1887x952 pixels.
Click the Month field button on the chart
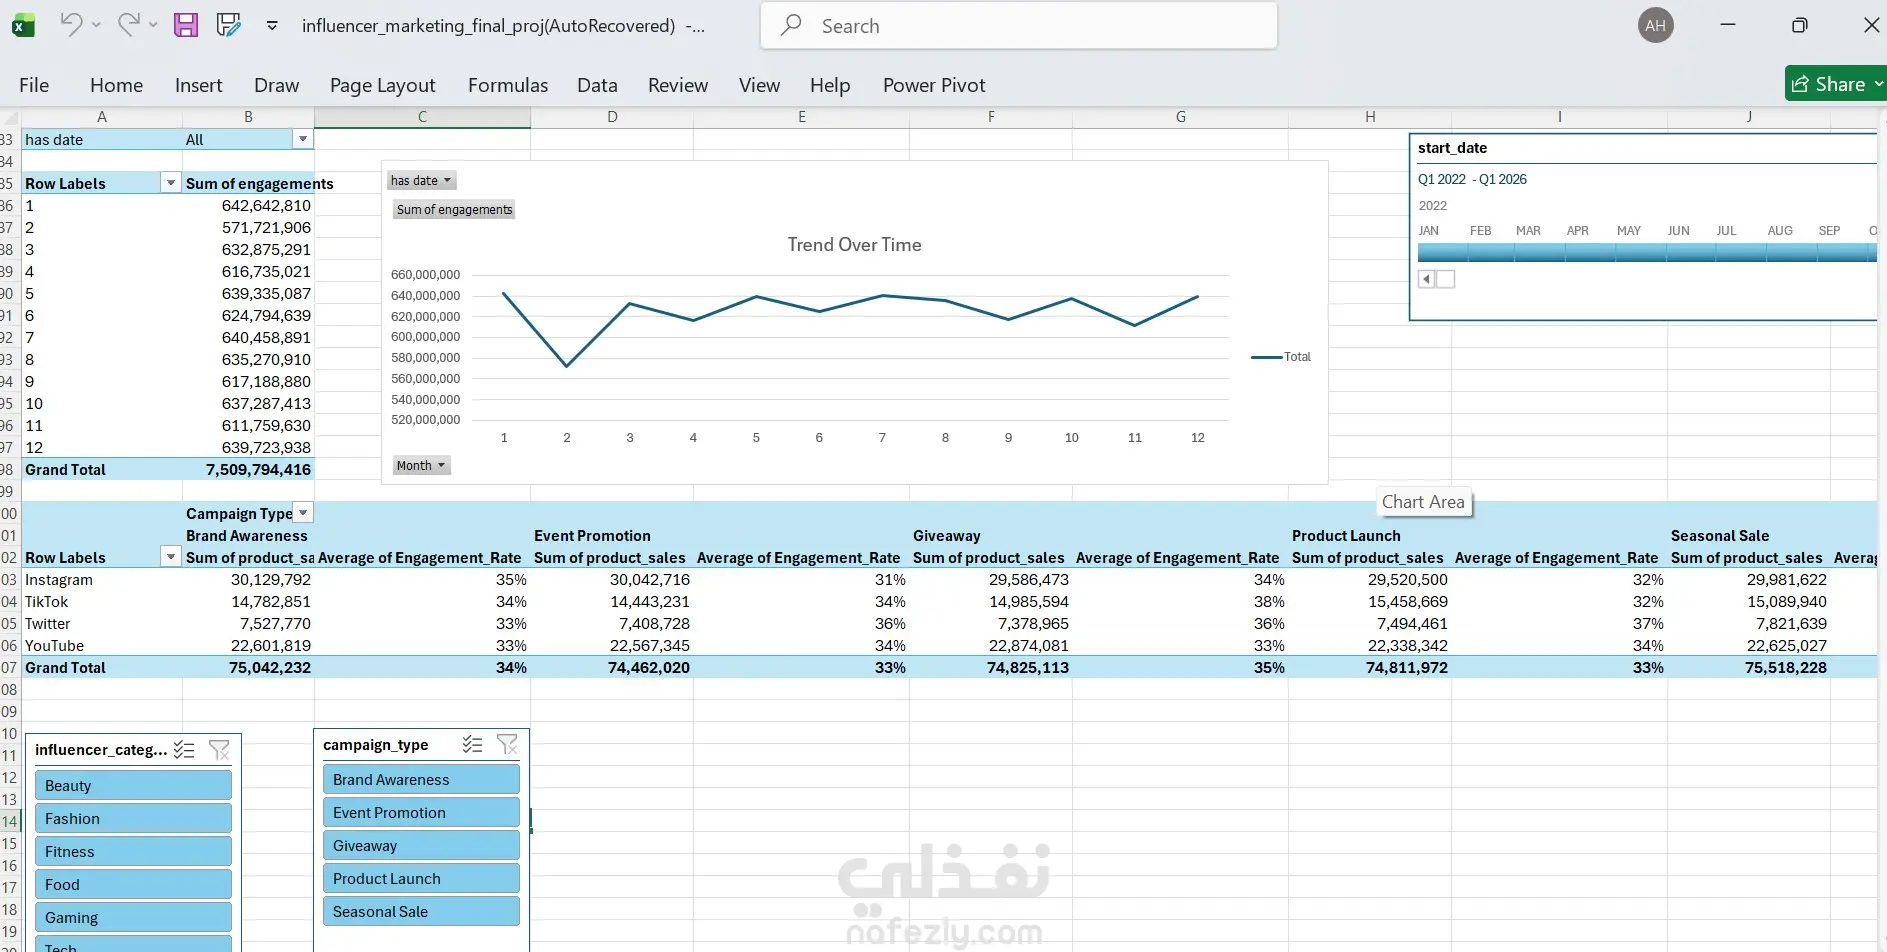[x=421, y=466]
